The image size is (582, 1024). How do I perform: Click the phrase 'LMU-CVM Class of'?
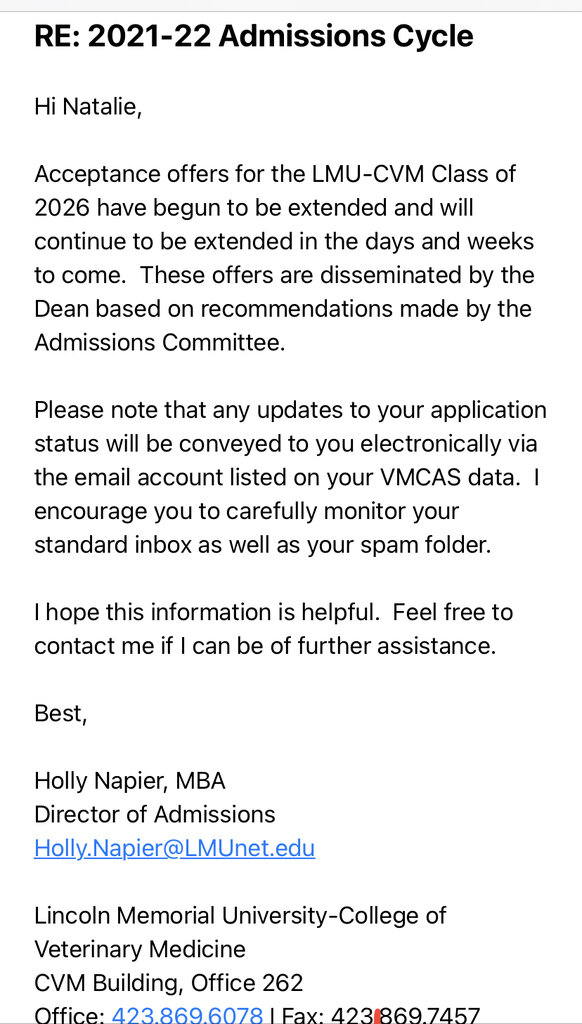412,174
